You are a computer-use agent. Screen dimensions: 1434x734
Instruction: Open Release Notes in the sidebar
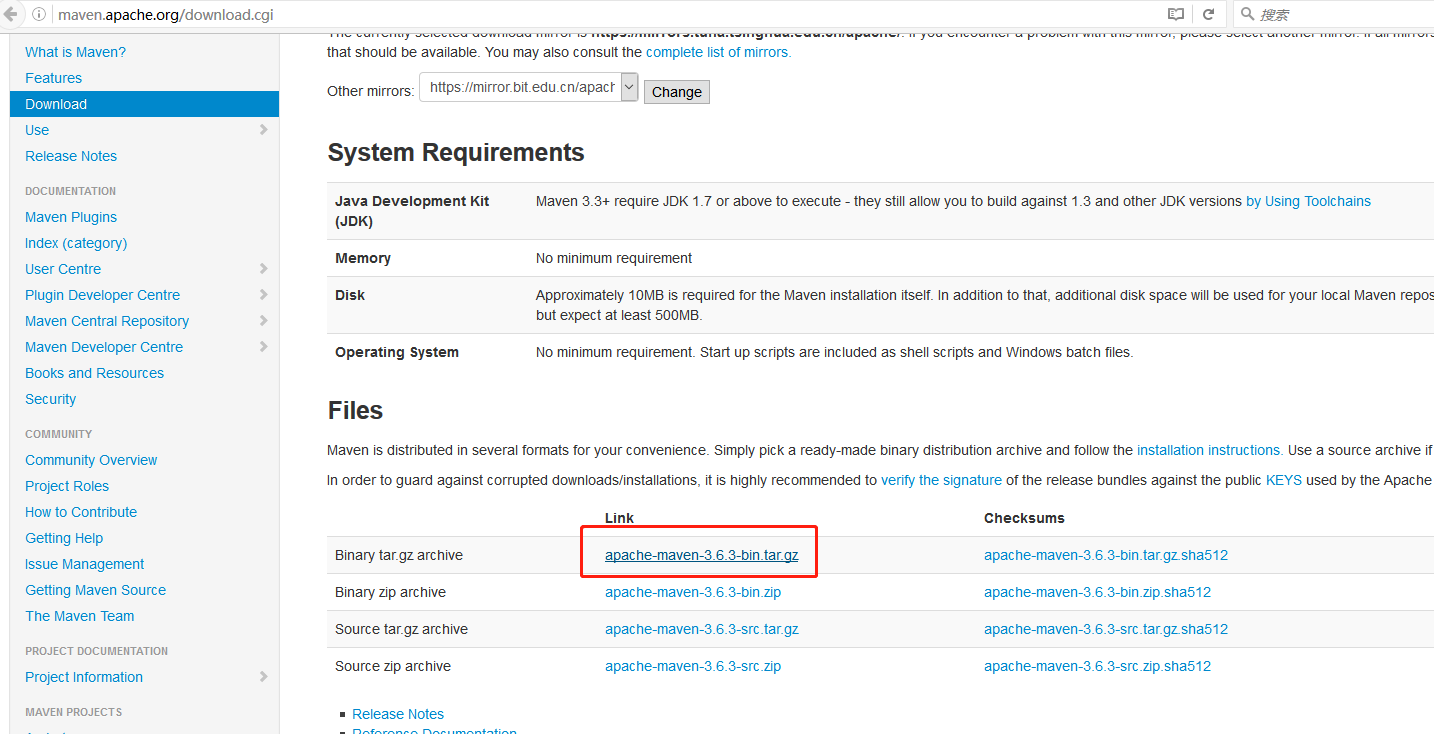70,155
